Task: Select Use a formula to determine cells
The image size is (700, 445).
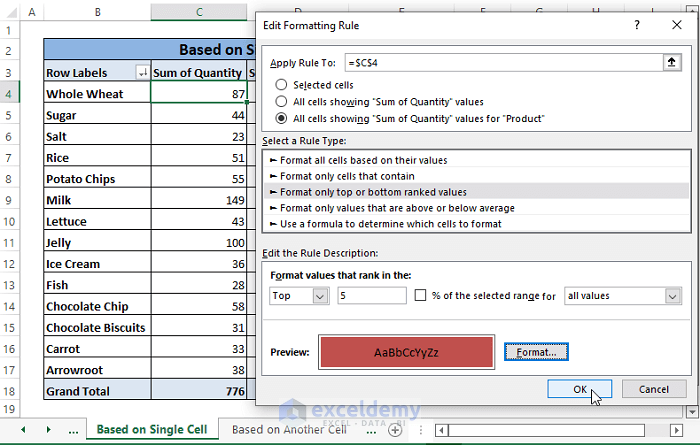Action: [x=476, y=224]
